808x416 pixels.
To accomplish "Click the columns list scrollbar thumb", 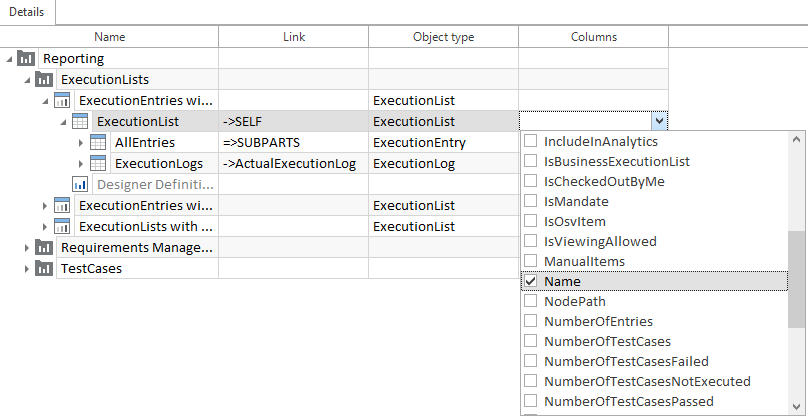I will tap(797, 280).
